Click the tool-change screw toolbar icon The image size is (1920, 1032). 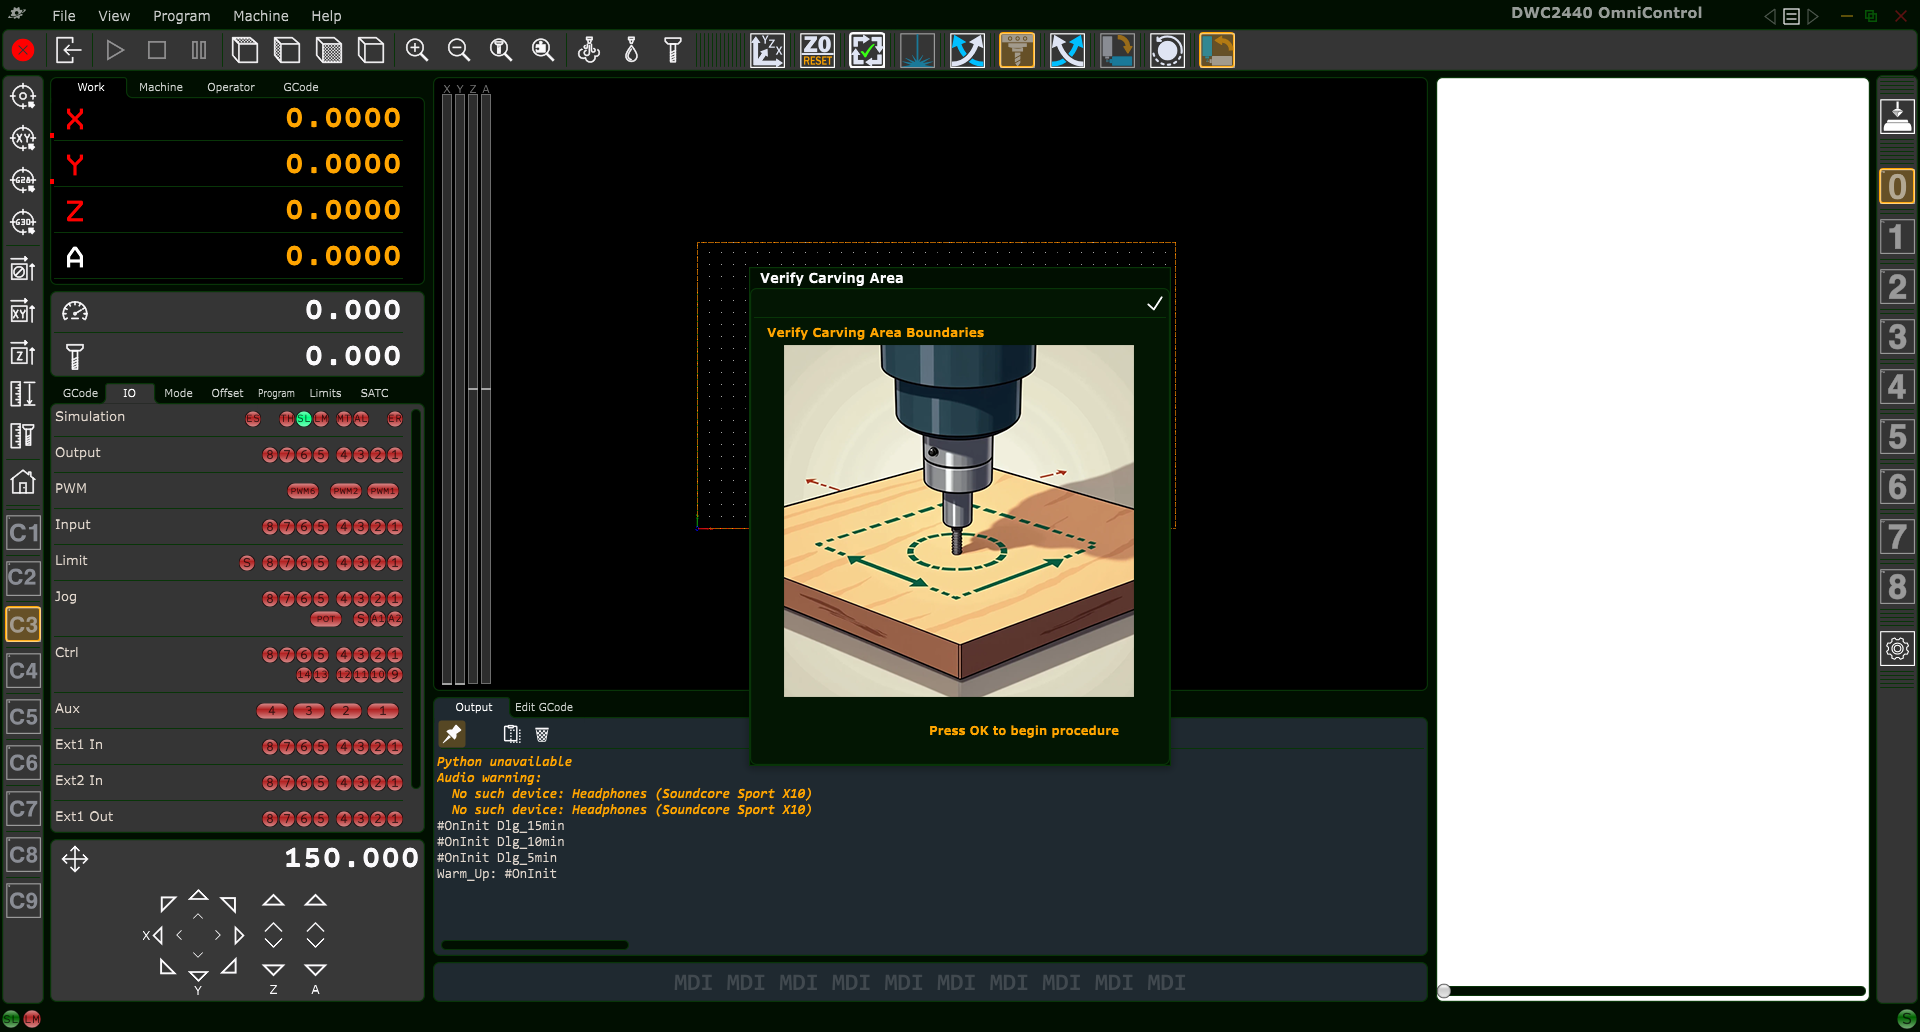click(x=673, y=50)
